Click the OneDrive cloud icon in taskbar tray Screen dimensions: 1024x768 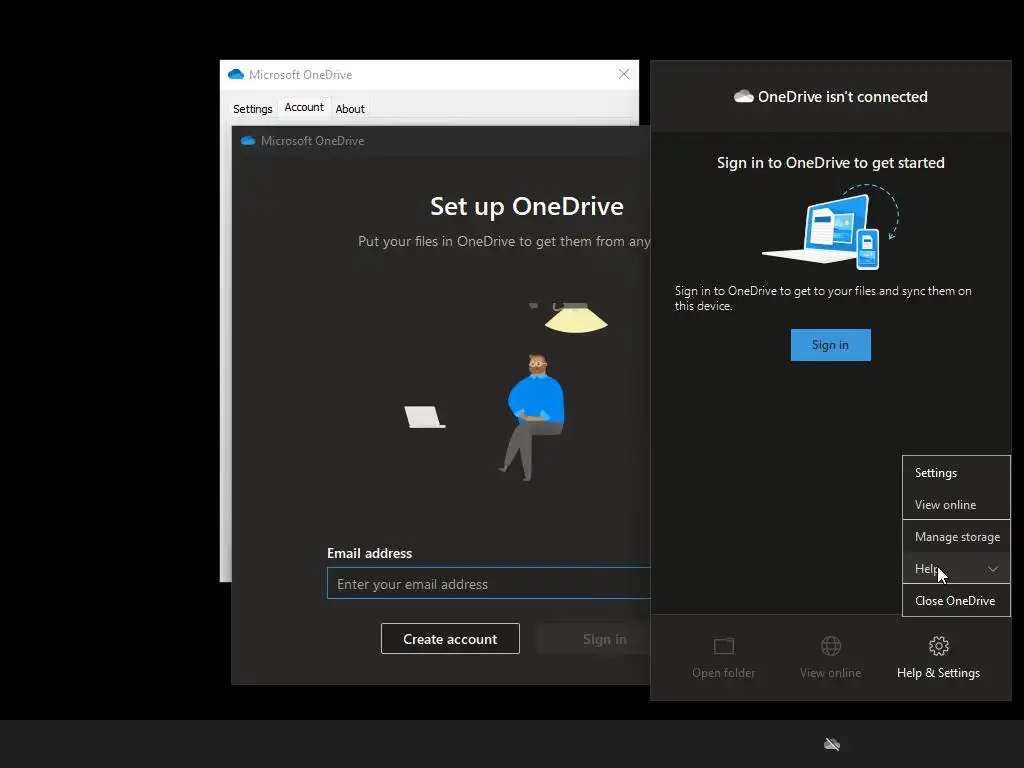click(831, 744)
